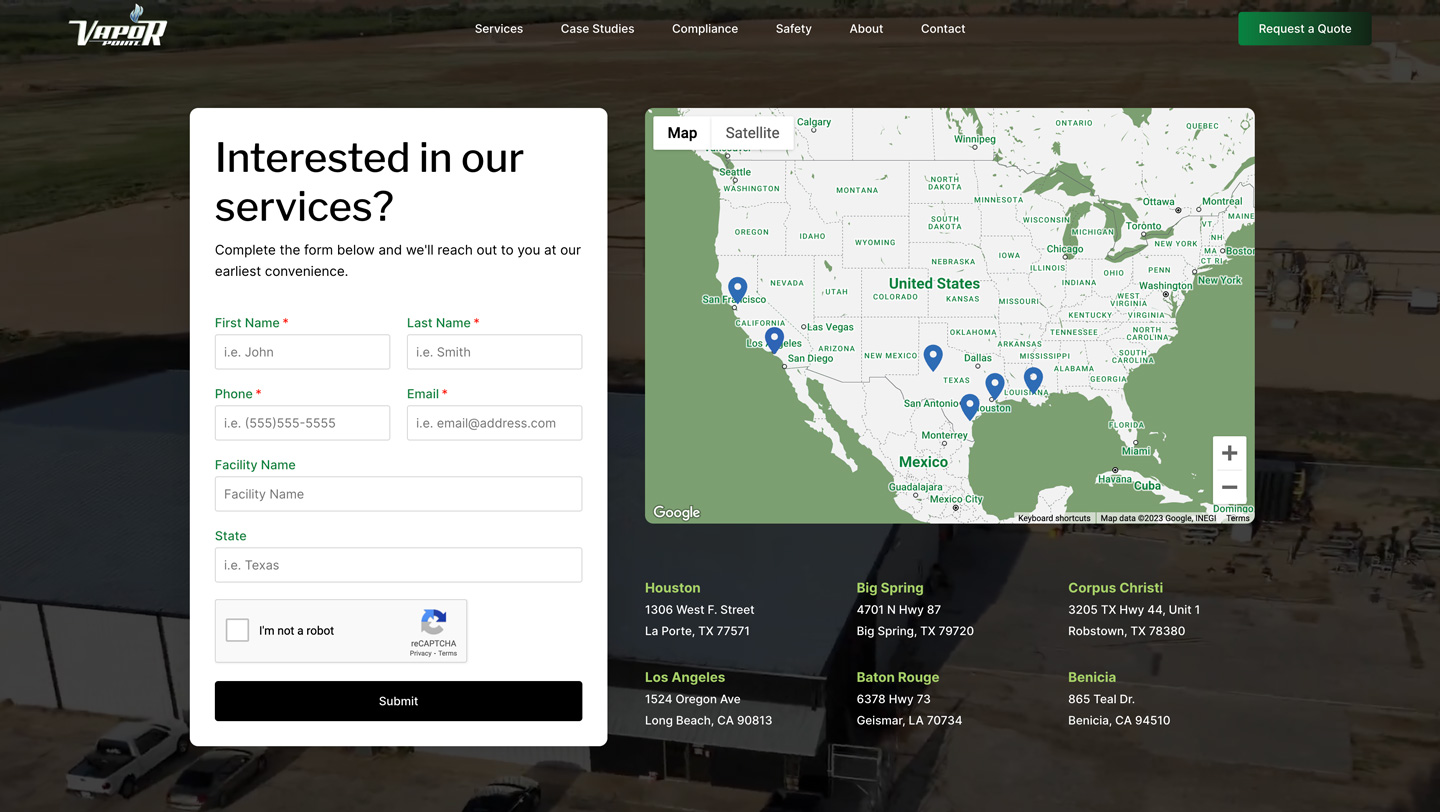Open the Services menu item
Screen dimensions: 1440x812
498,28
